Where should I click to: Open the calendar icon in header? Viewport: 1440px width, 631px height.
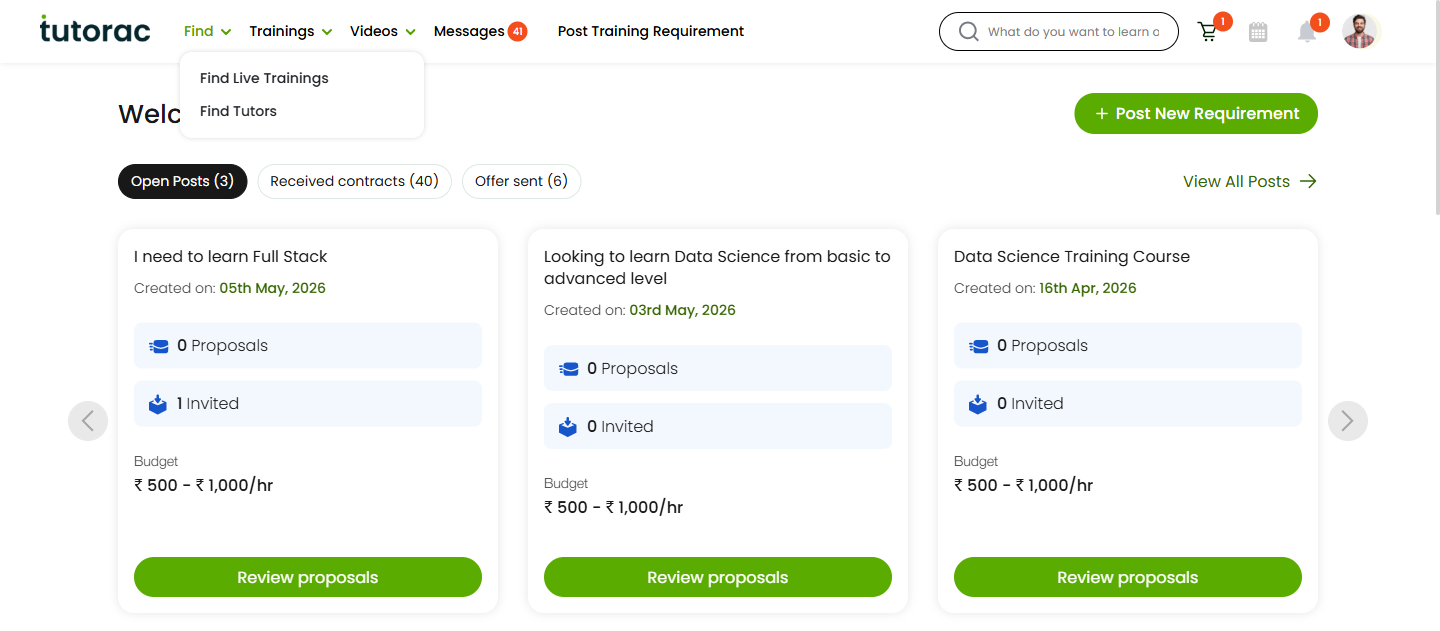pos(1258,32)
